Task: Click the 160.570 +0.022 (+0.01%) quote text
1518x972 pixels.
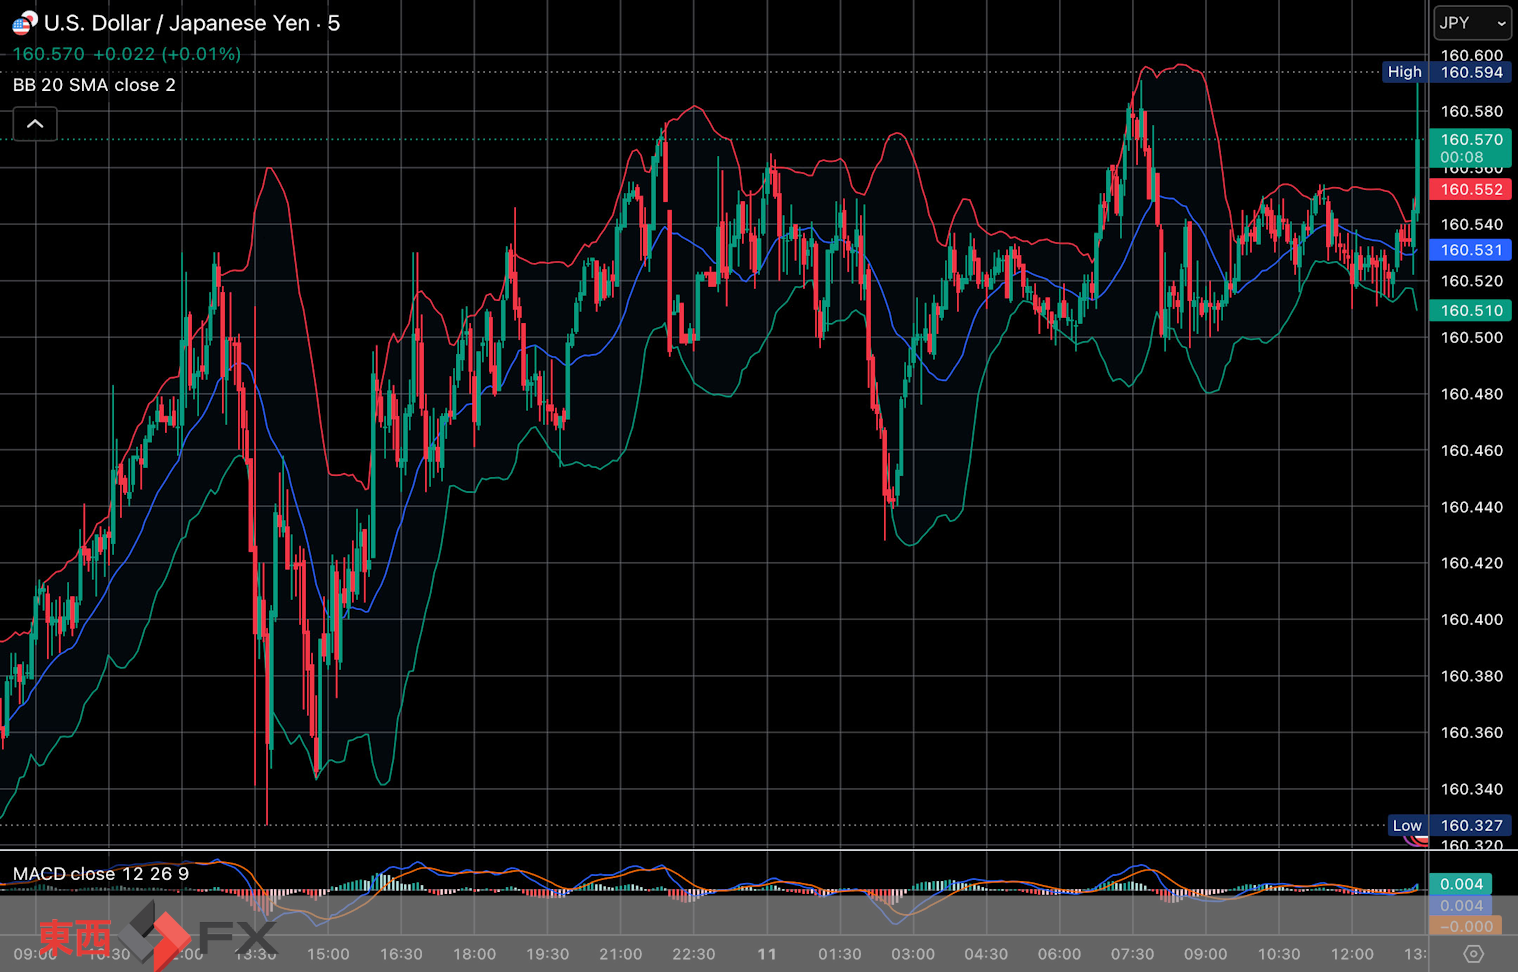Action: pyautogui.click(x=127, y=54)
